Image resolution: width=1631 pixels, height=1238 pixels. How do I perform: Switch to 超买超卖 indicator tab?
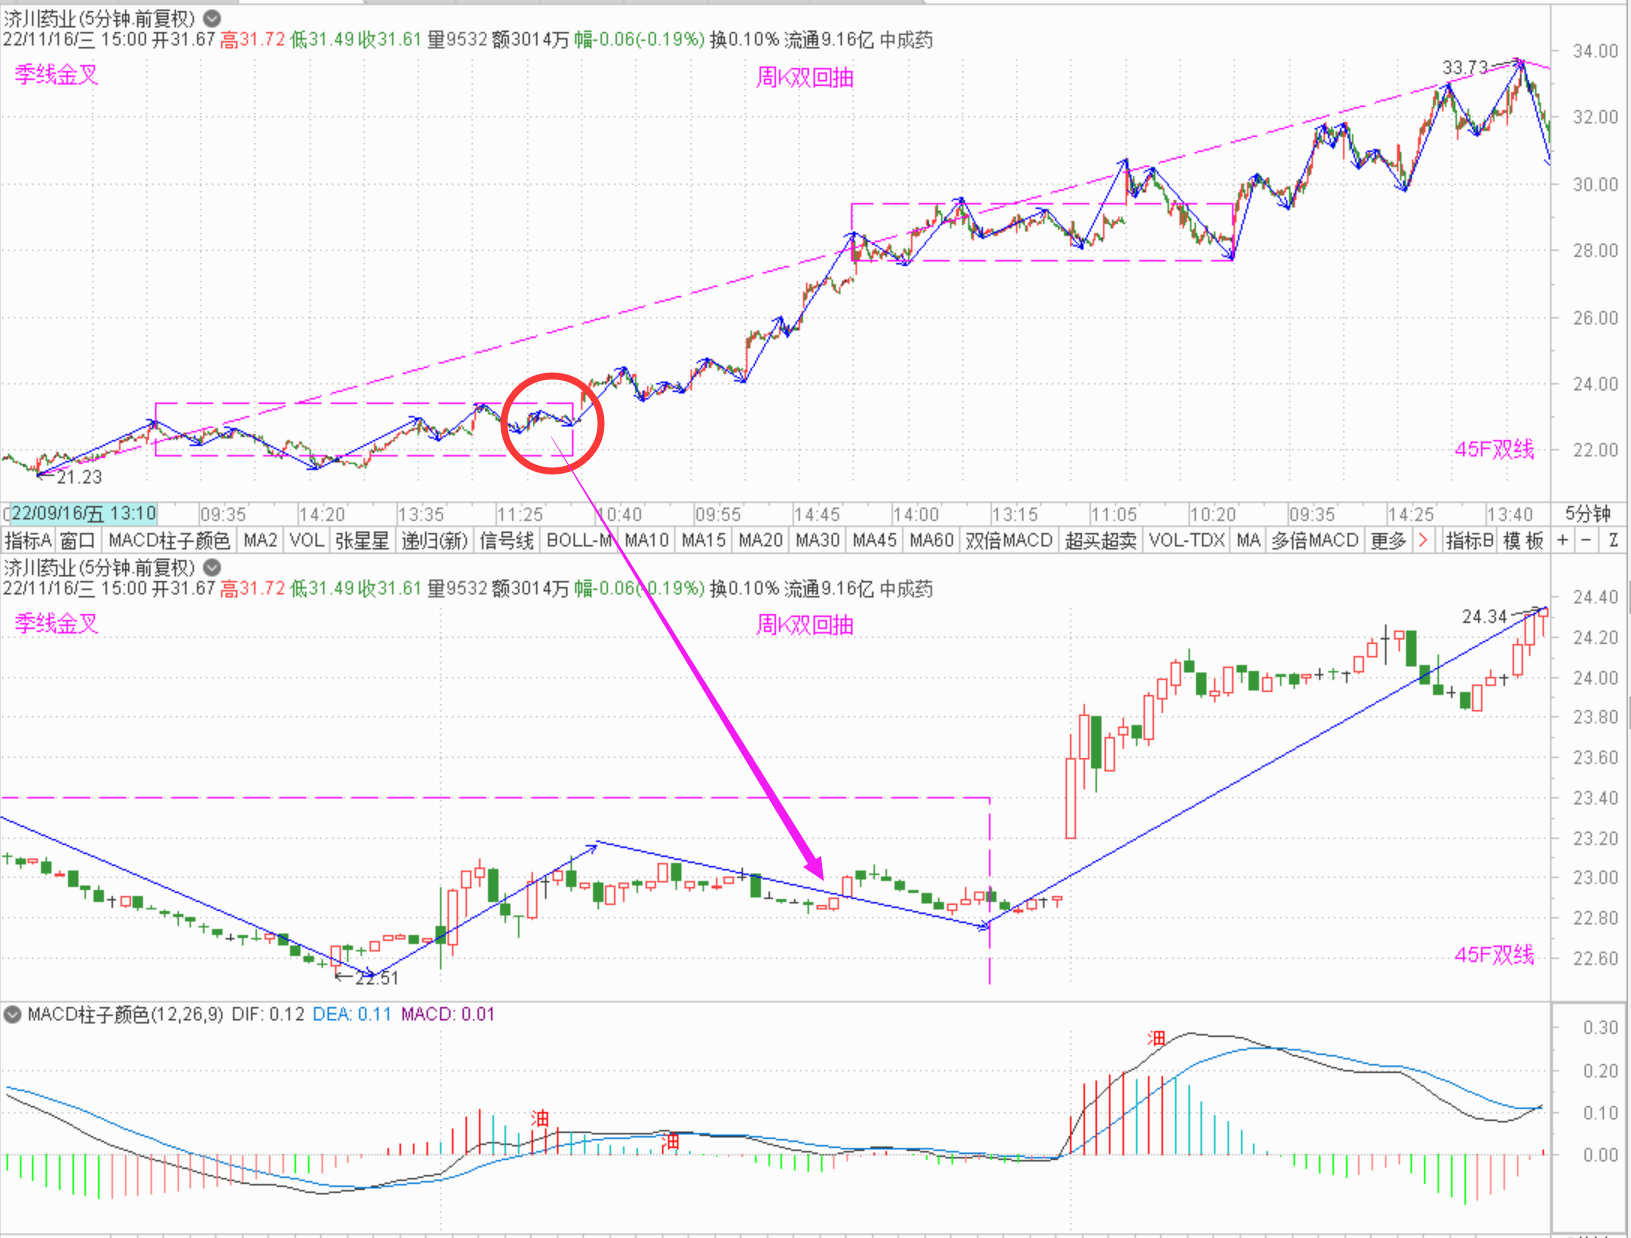pos(1100,541)
